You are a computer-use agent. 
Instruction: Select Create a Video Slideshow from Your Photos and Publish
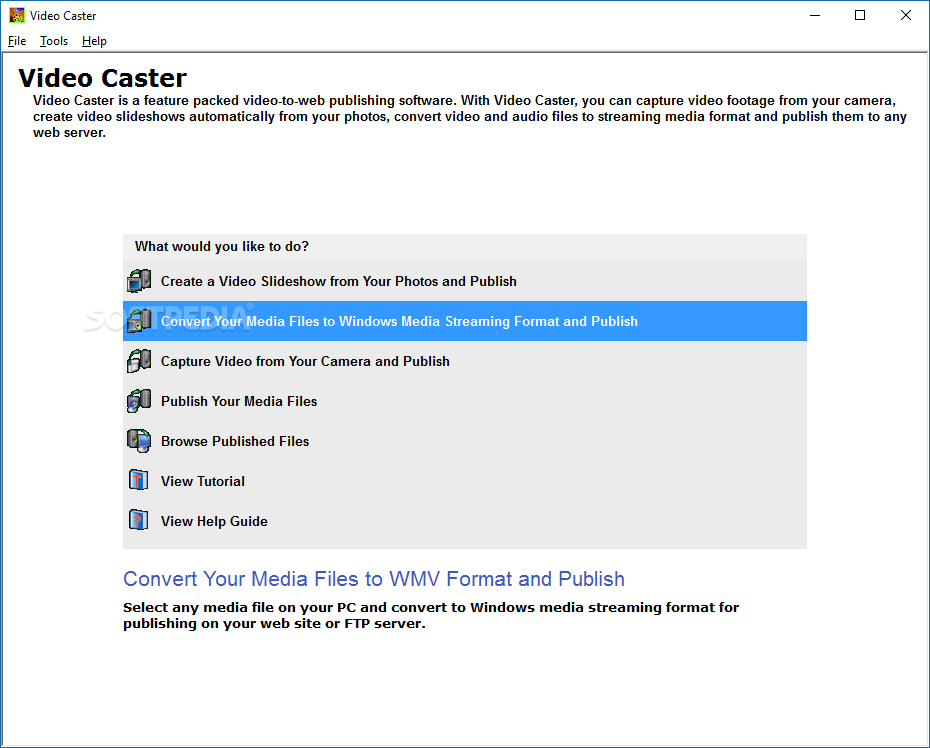pos(464,281)
